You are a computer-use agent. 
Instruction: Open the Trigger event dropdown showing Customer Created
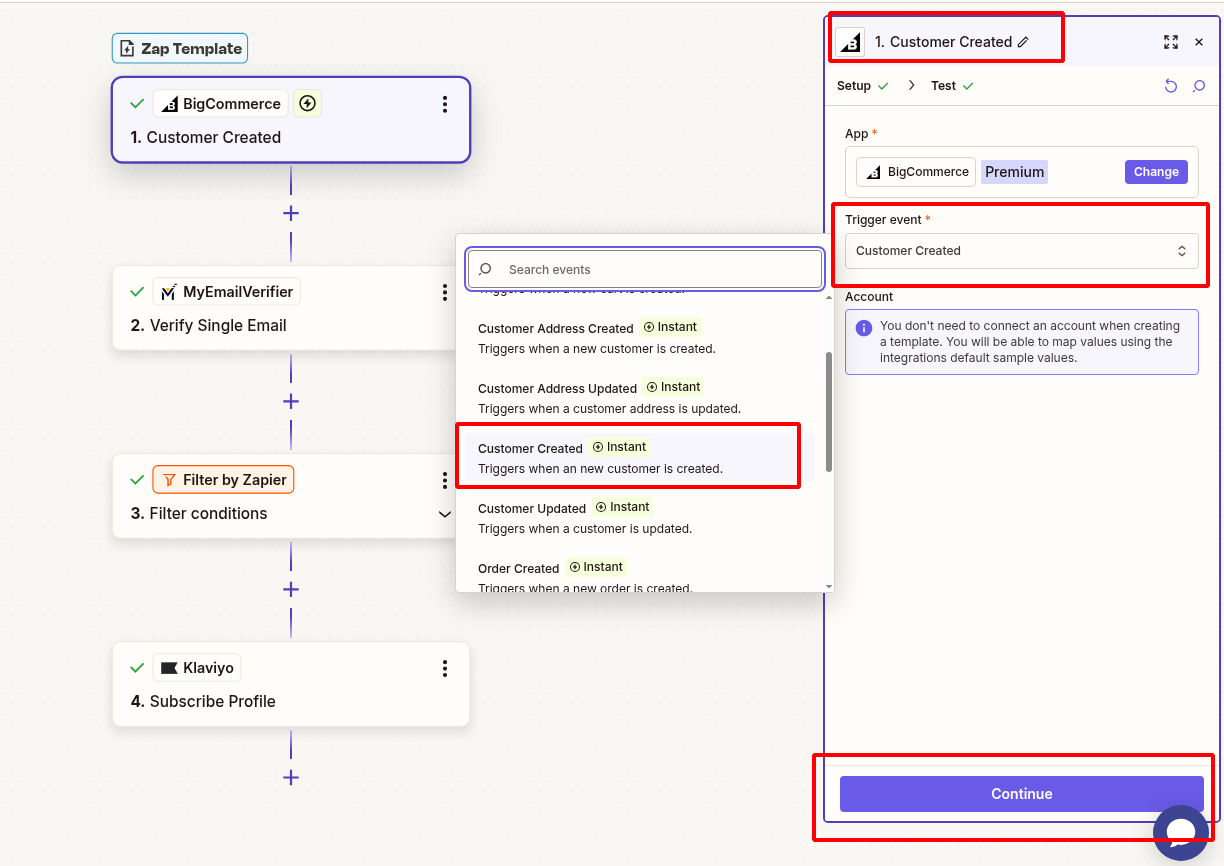[1021, 250]
